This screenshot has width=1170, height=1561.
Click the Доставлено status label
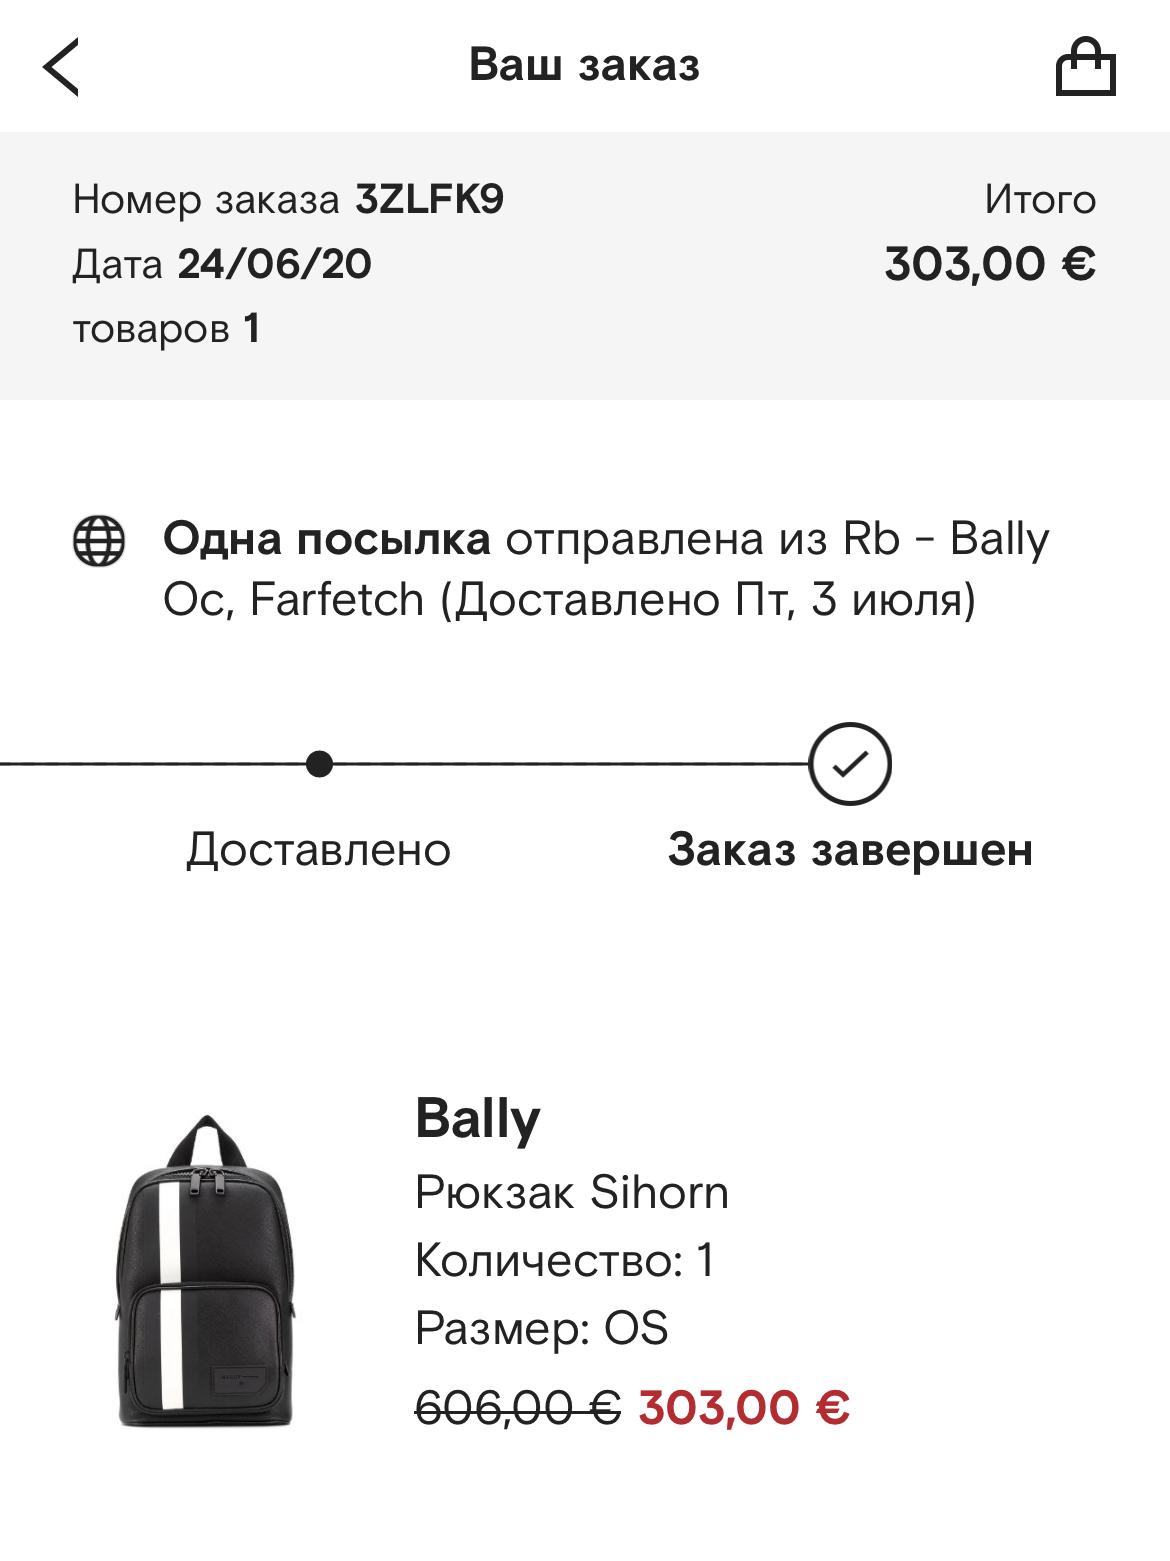coord(319,850)
